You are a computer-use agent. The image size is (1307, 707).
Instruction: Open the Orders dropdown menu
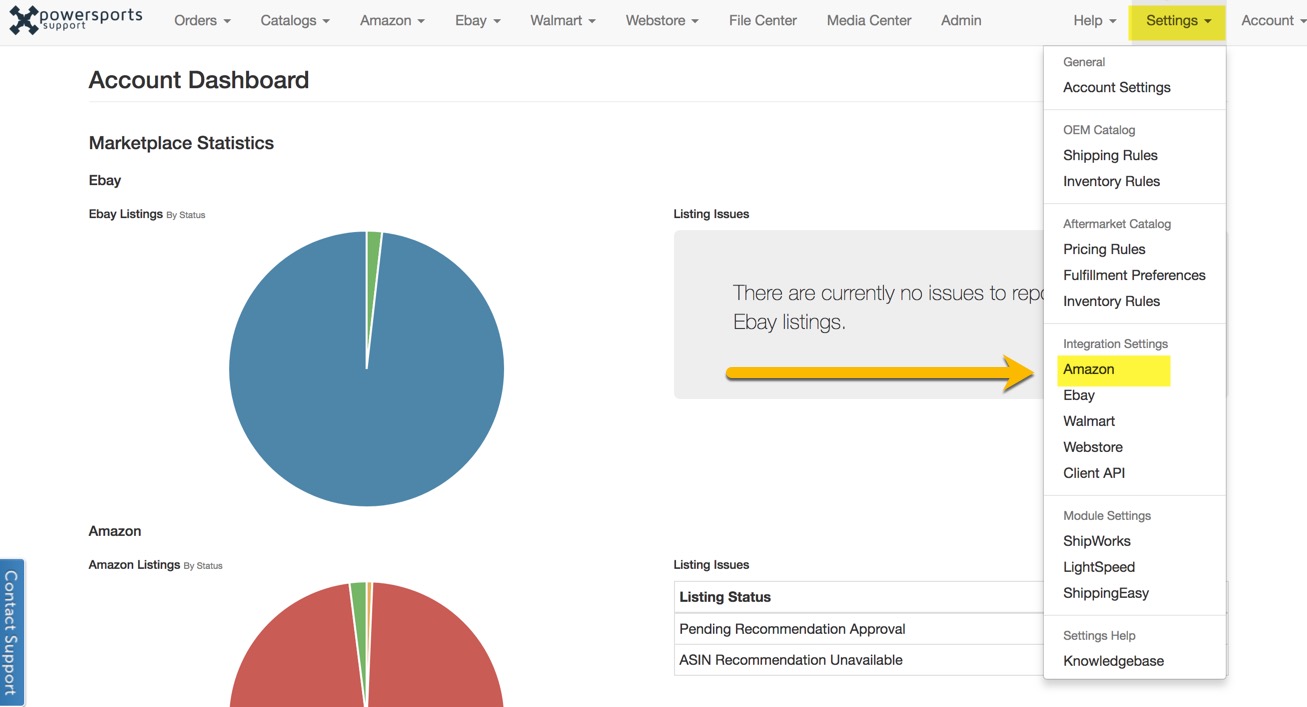pyautogui.click(x=202, y=20)
